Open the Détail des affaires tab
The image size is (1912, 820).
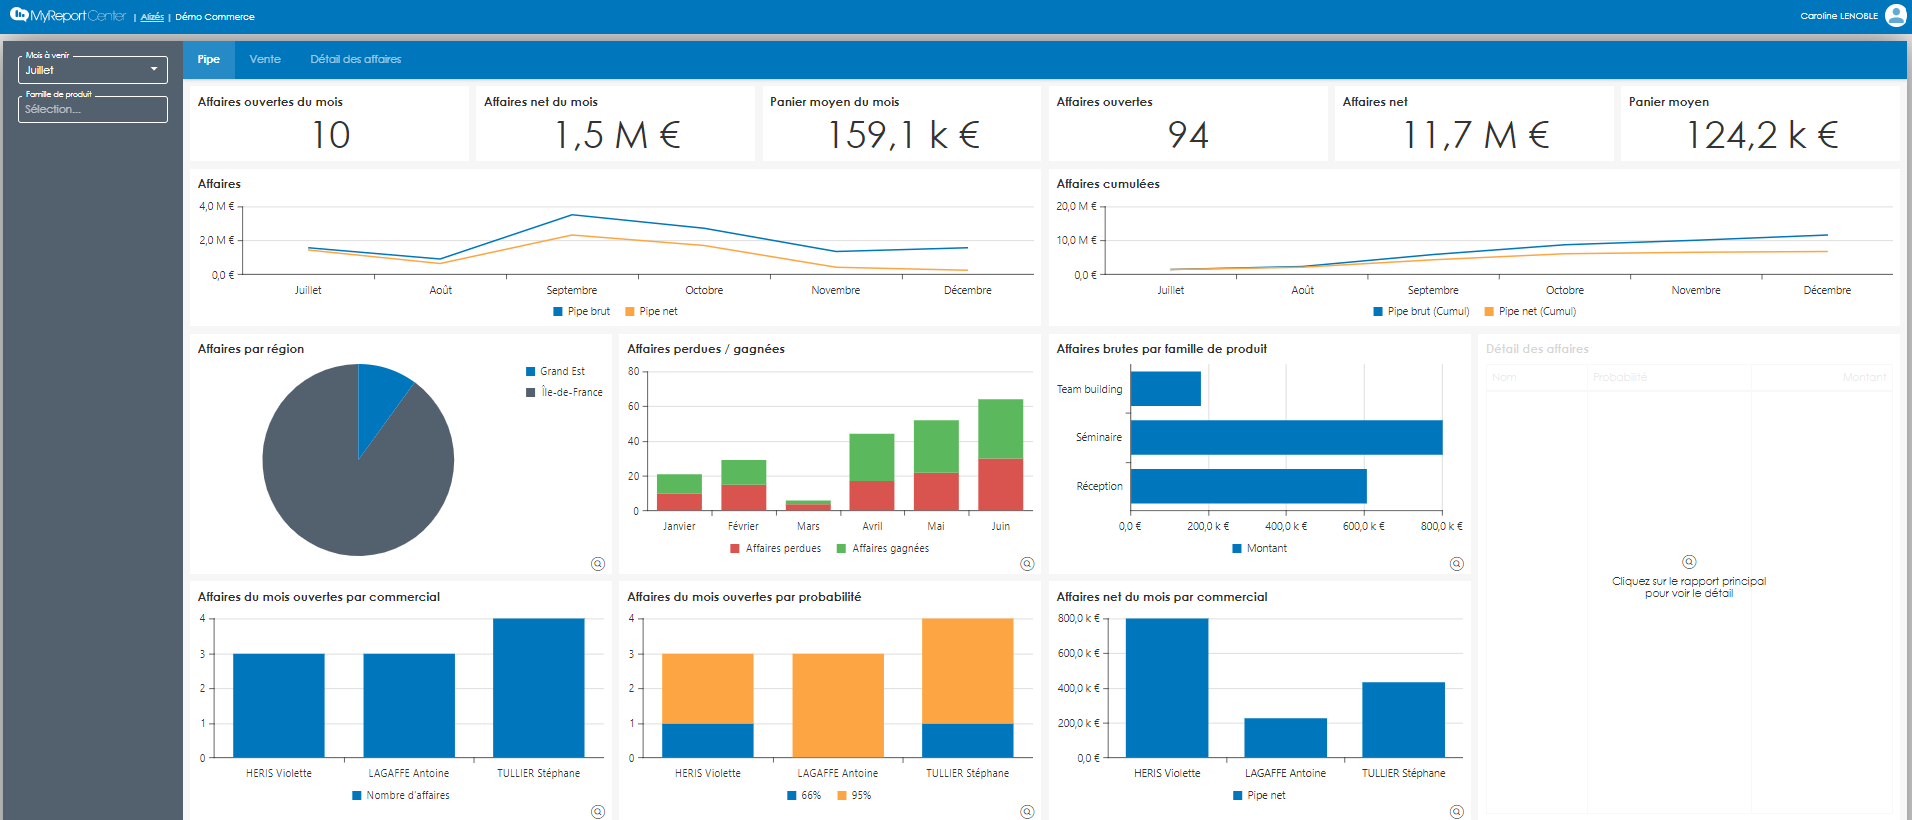[x=355, y=59]
